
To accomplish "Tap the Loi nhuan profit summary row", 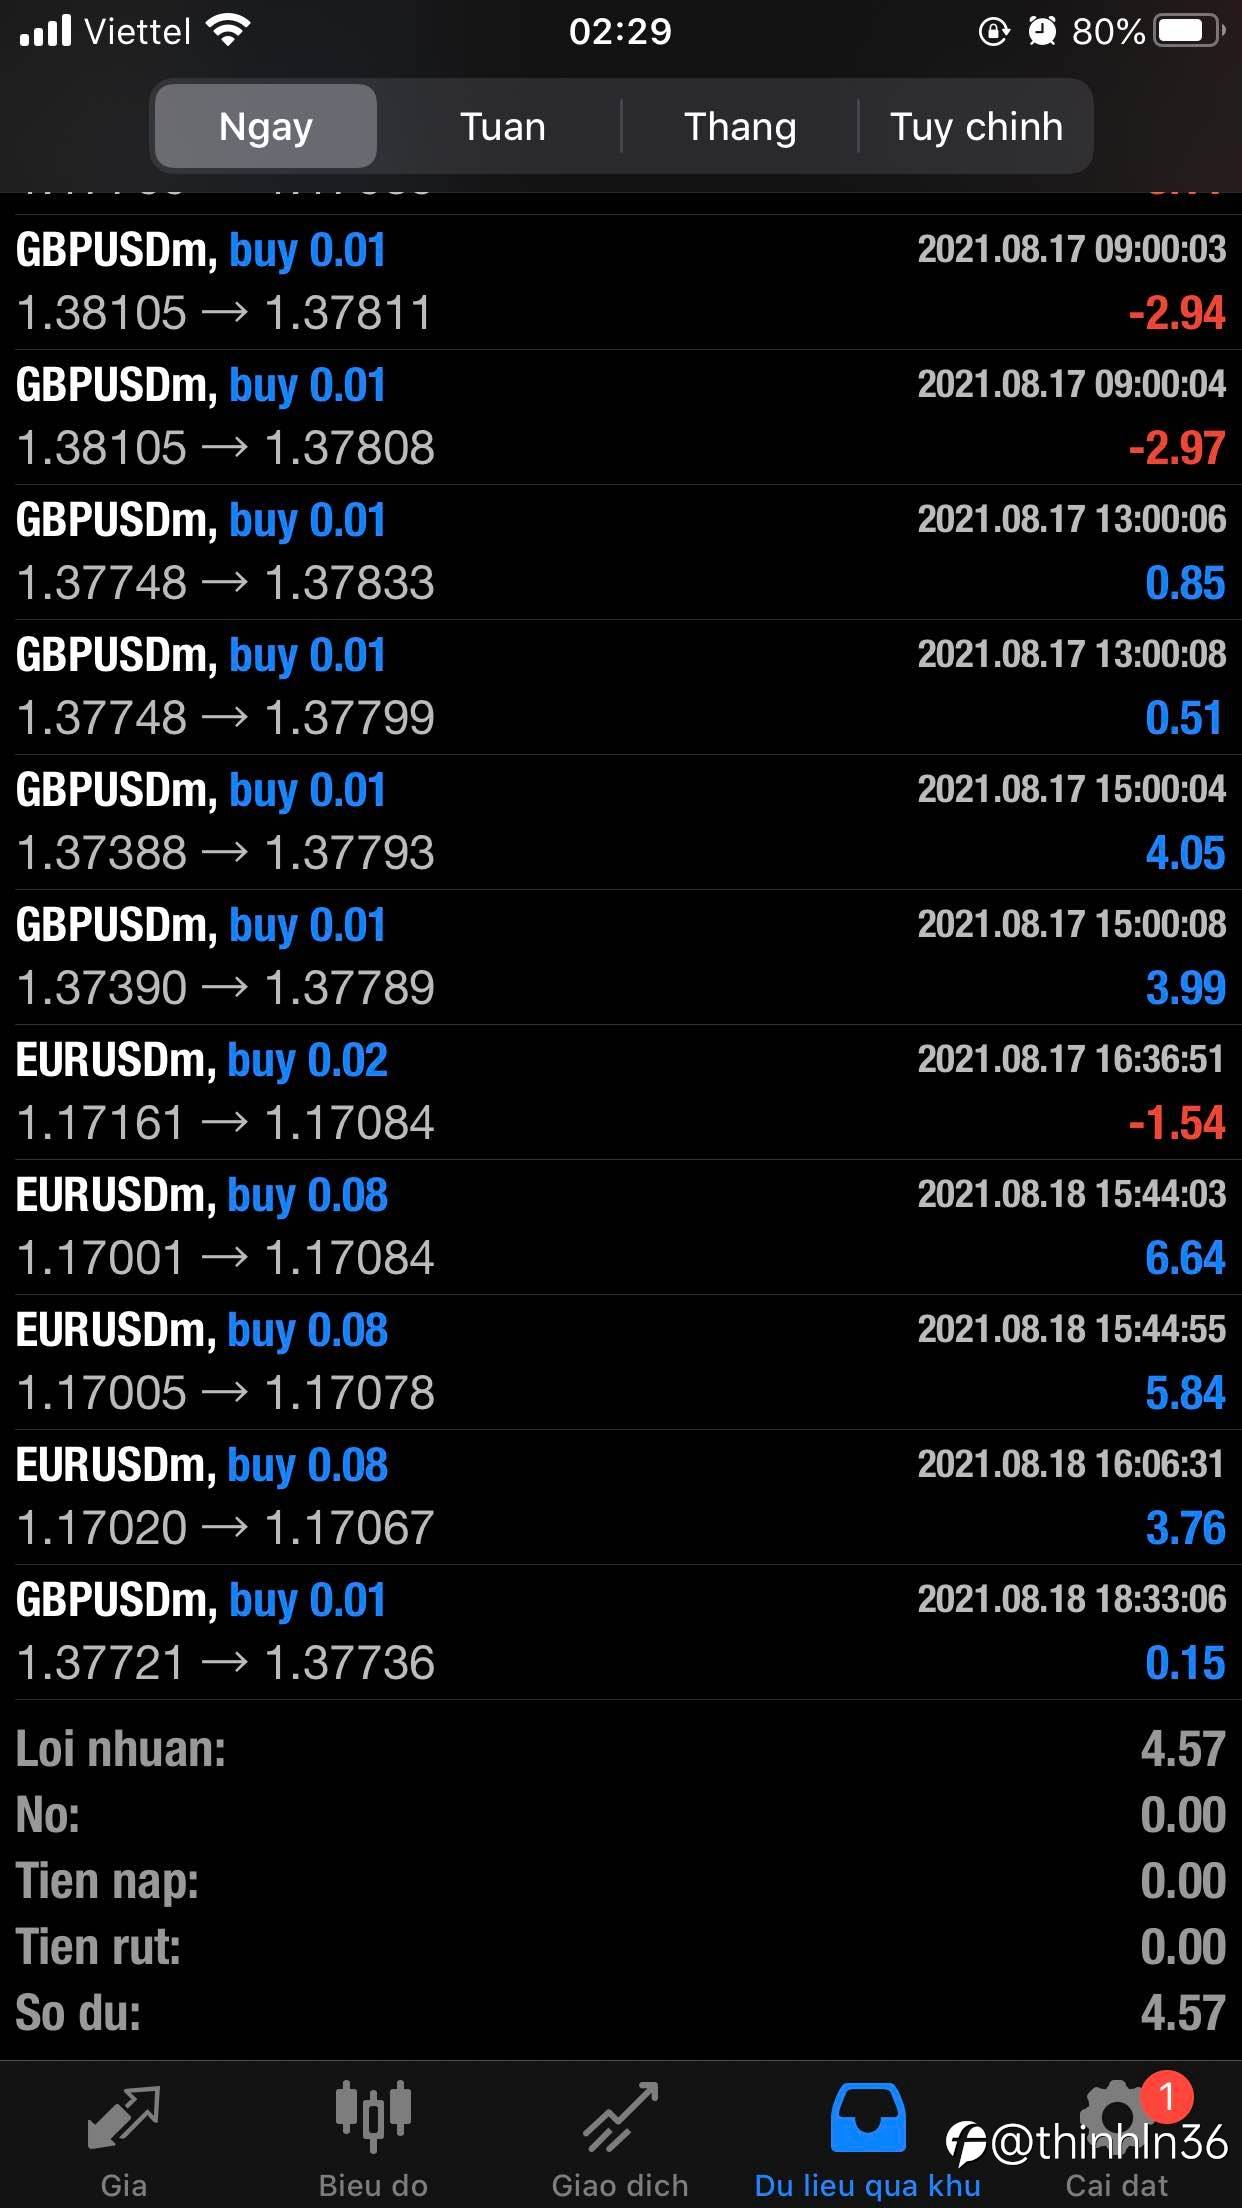I will (620, 1749).
